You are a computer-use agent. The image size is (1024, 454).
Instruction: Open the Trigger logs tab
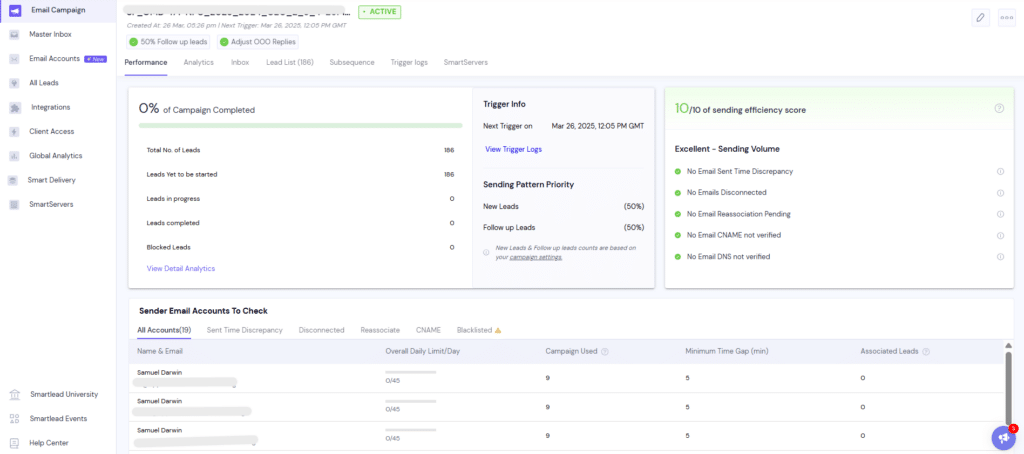tap(409, 63)
